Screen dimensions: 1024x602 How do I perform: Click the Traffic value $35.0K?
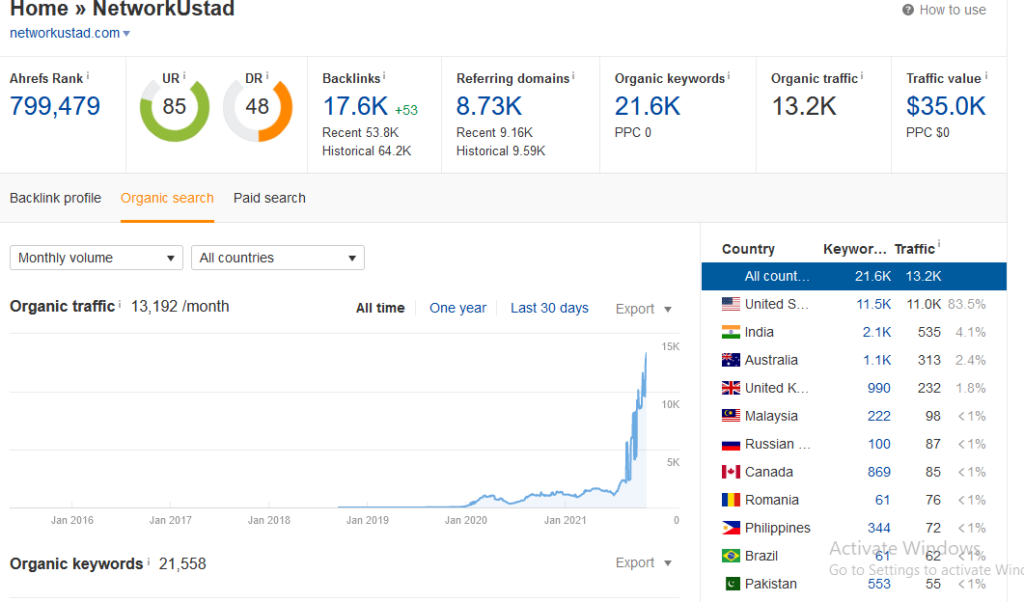point(946,106)
